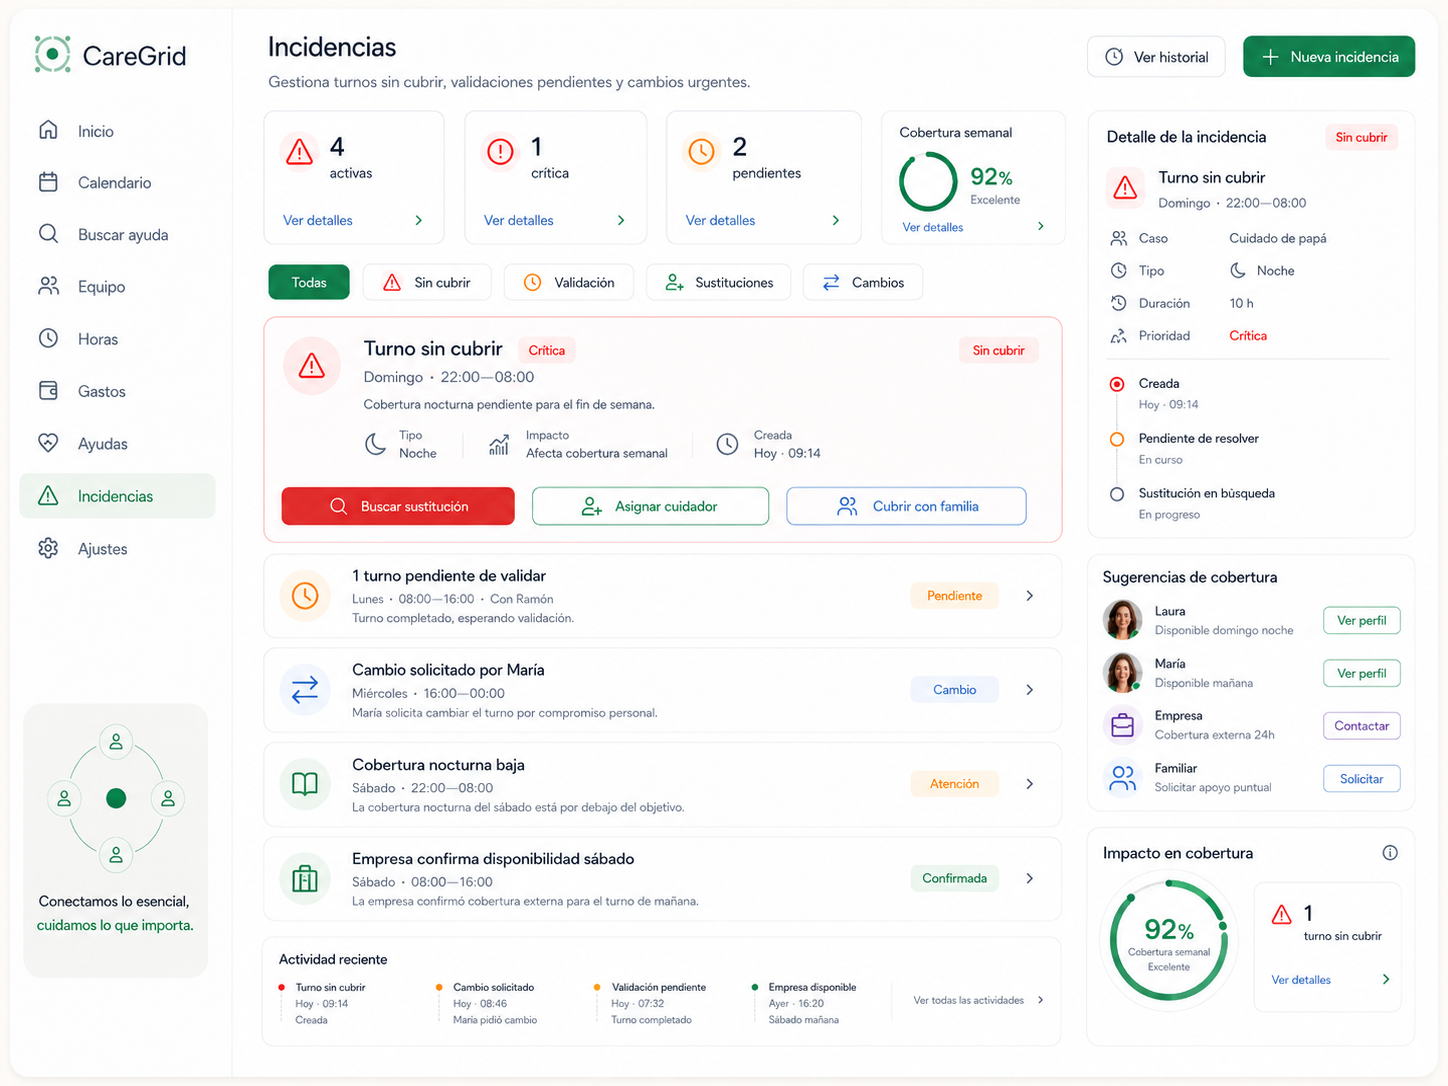Expand the Cambio solicitado por María row chevron

(1030, 690)
